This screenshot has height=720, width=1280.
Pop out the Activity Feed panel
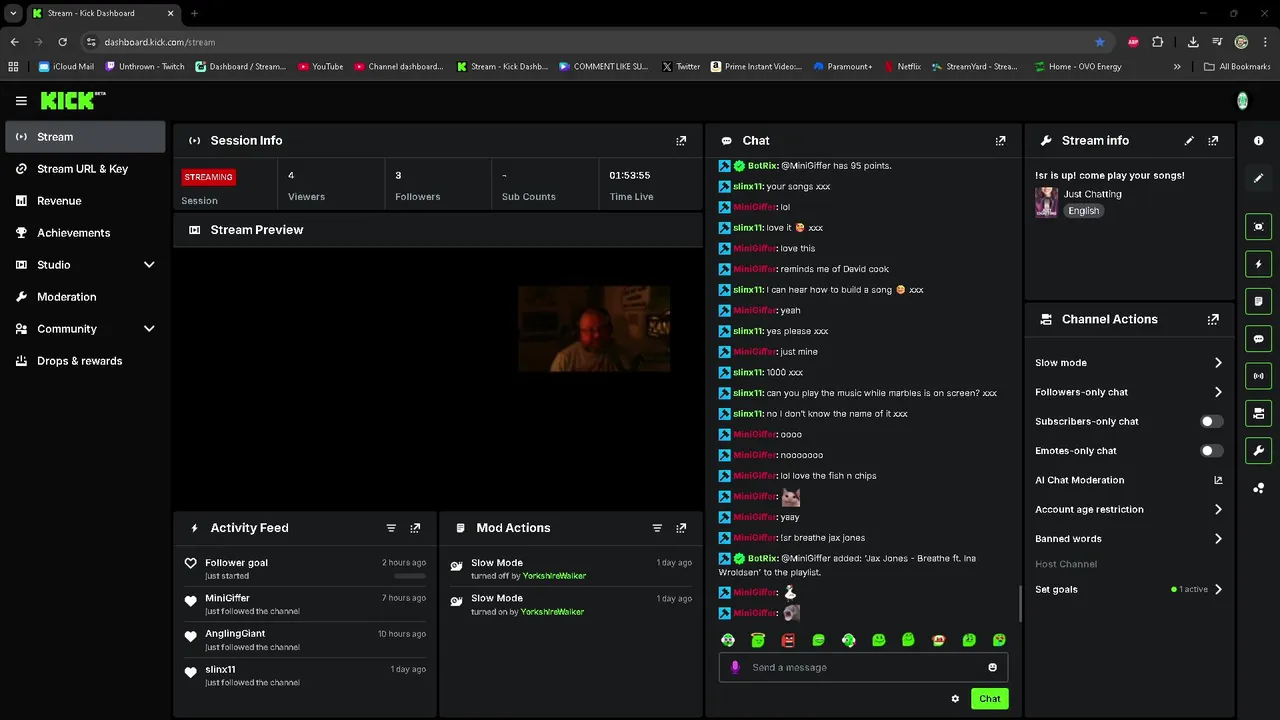coord(415,528)
